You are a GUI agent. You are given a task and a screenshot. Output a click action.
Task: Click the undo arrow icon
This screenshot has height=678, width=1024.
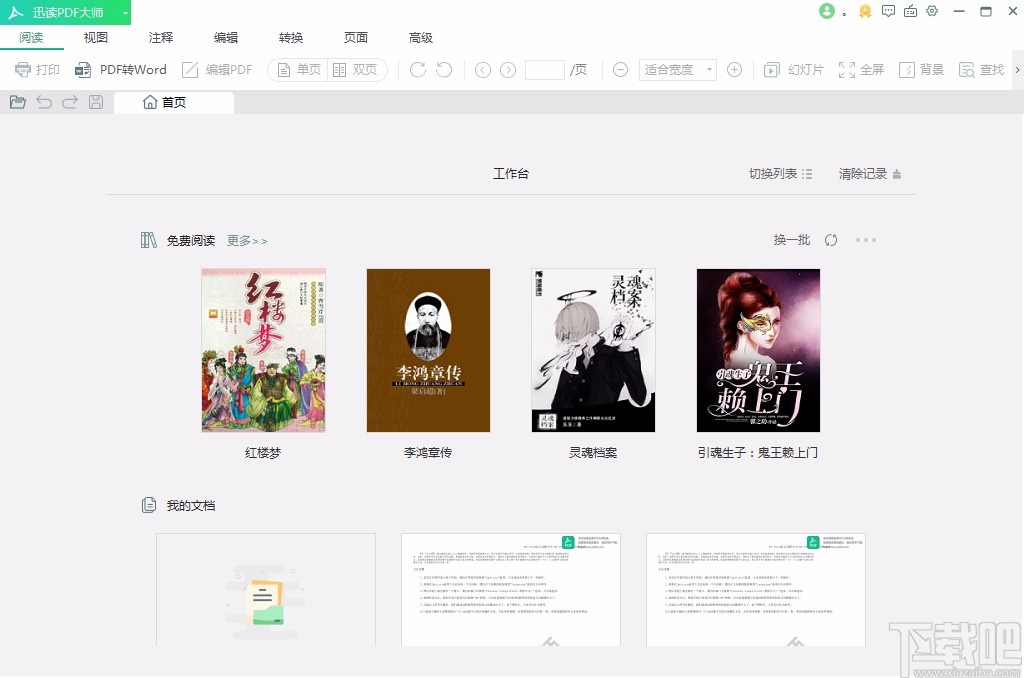click(44, 102)
